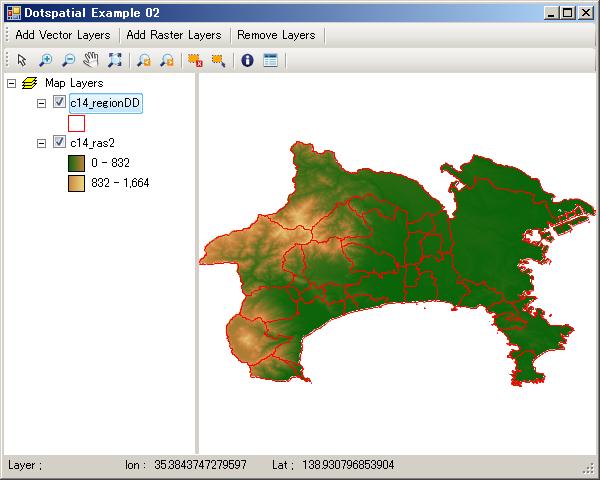Collapse the c14_ras2 layer legend
Image resolution: width=600 pixels, height=480 pixels.
pyautogui.click(x=41, y=143)
